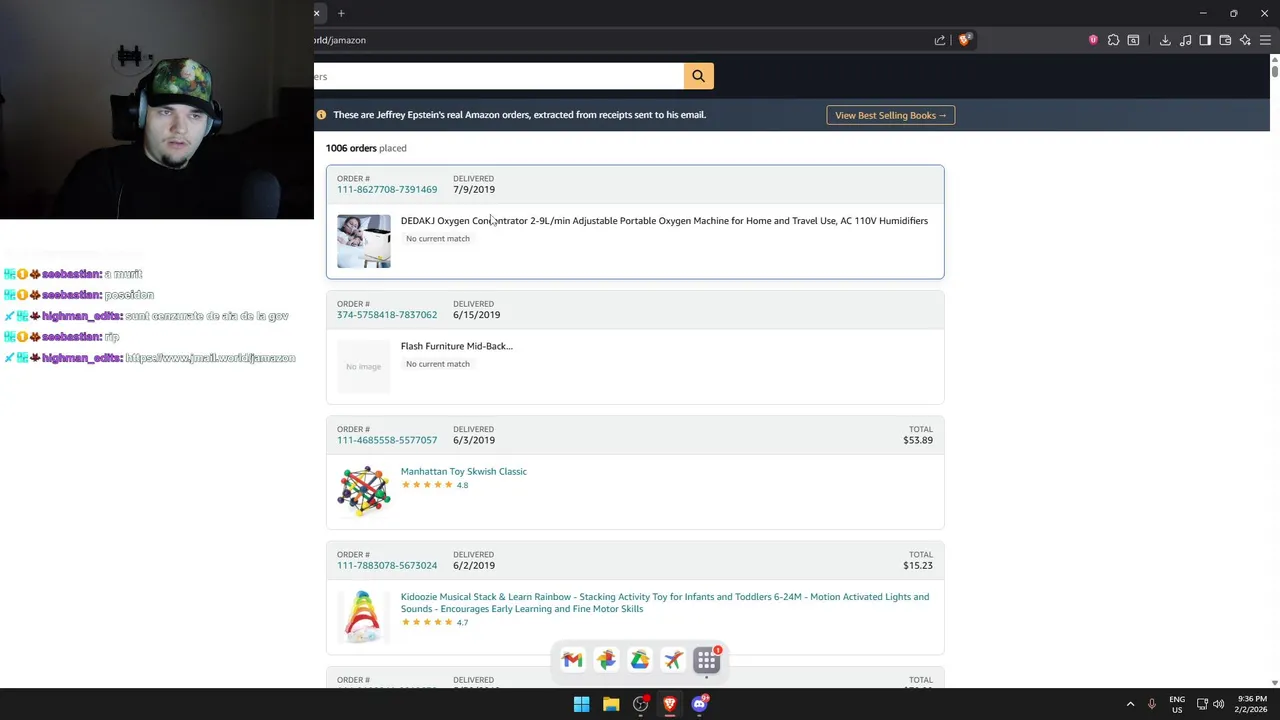Image resolution: width=1280 pixels, height=720 pixels.
Task: Open the airplane Flights icon in floating dock
Action: (x=673, y=660)
